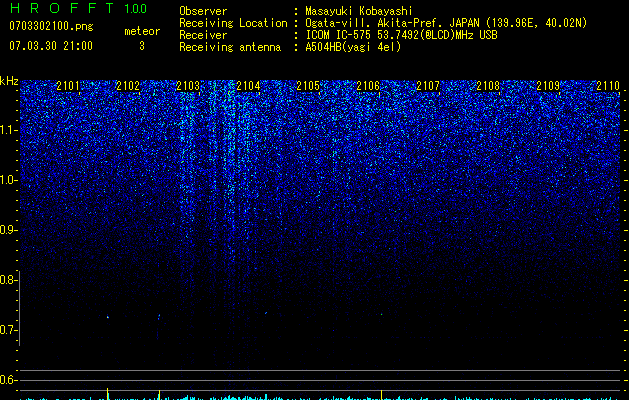Click the Receiving antenna label
The image size is (629, 400).
click(230, 47)
